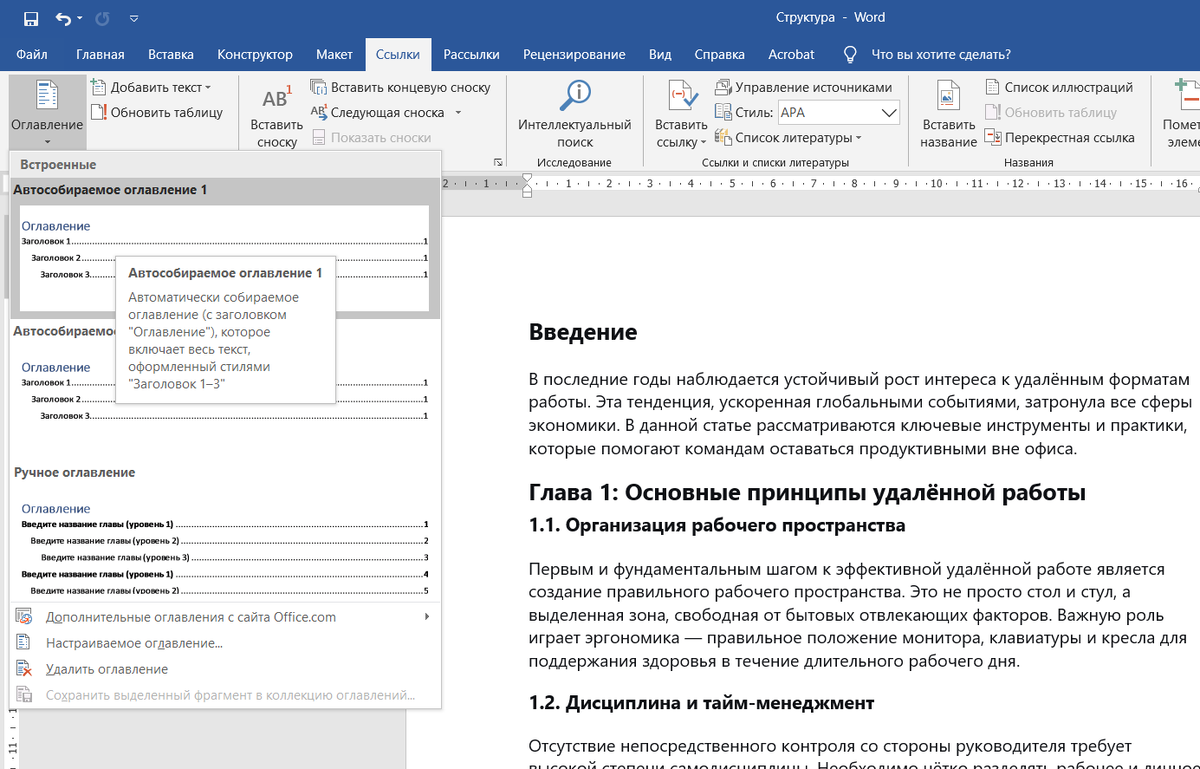
Task: Click the Перекрестная ссылка icon
Action: (993, 138)
